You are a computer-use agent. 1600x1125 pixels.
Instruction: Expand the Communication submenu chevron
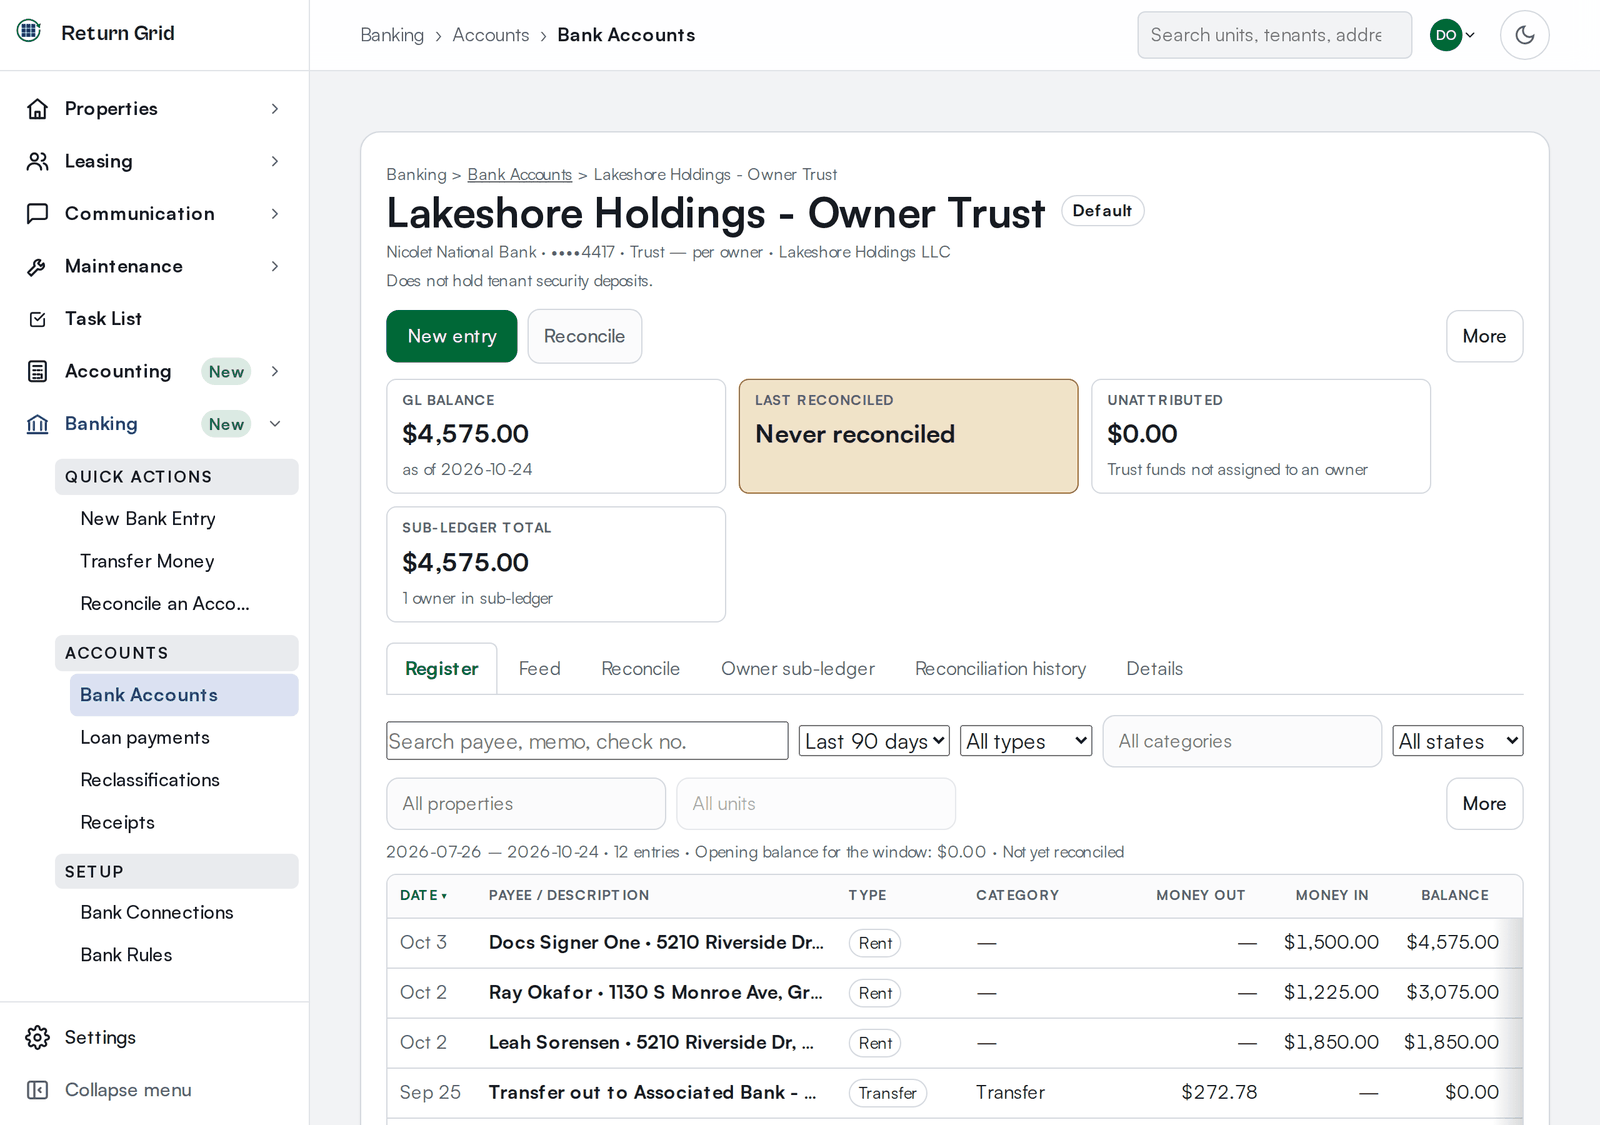275,214
